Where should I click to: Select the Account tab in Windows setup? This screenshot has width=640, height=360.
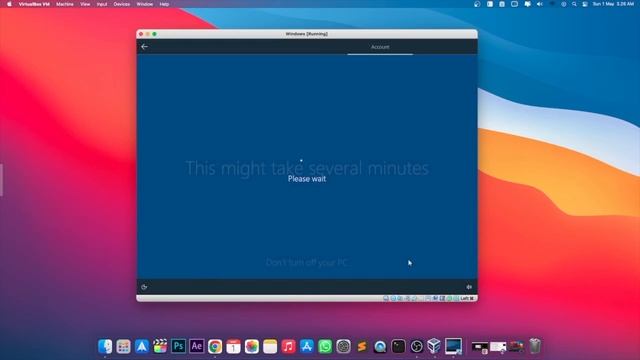pyautogui.click(x=380, y=47)
